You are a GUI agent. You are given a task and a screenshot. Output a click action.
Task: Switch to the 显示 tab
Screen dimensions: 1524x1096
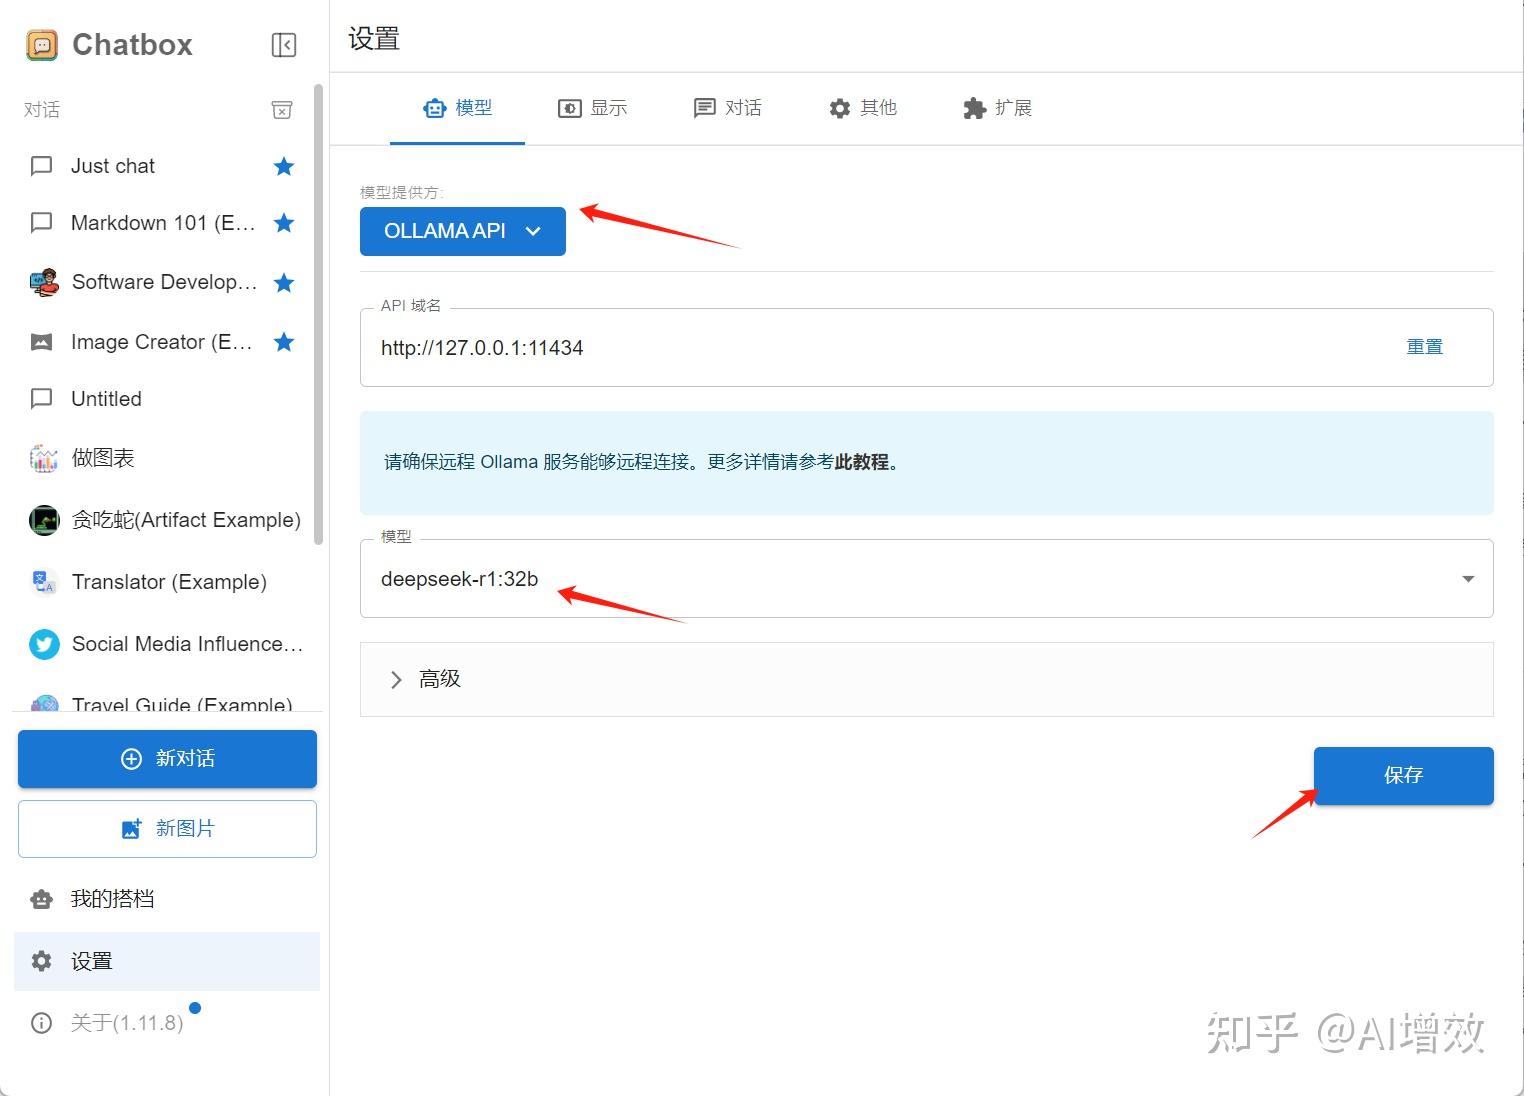point(593,108)
